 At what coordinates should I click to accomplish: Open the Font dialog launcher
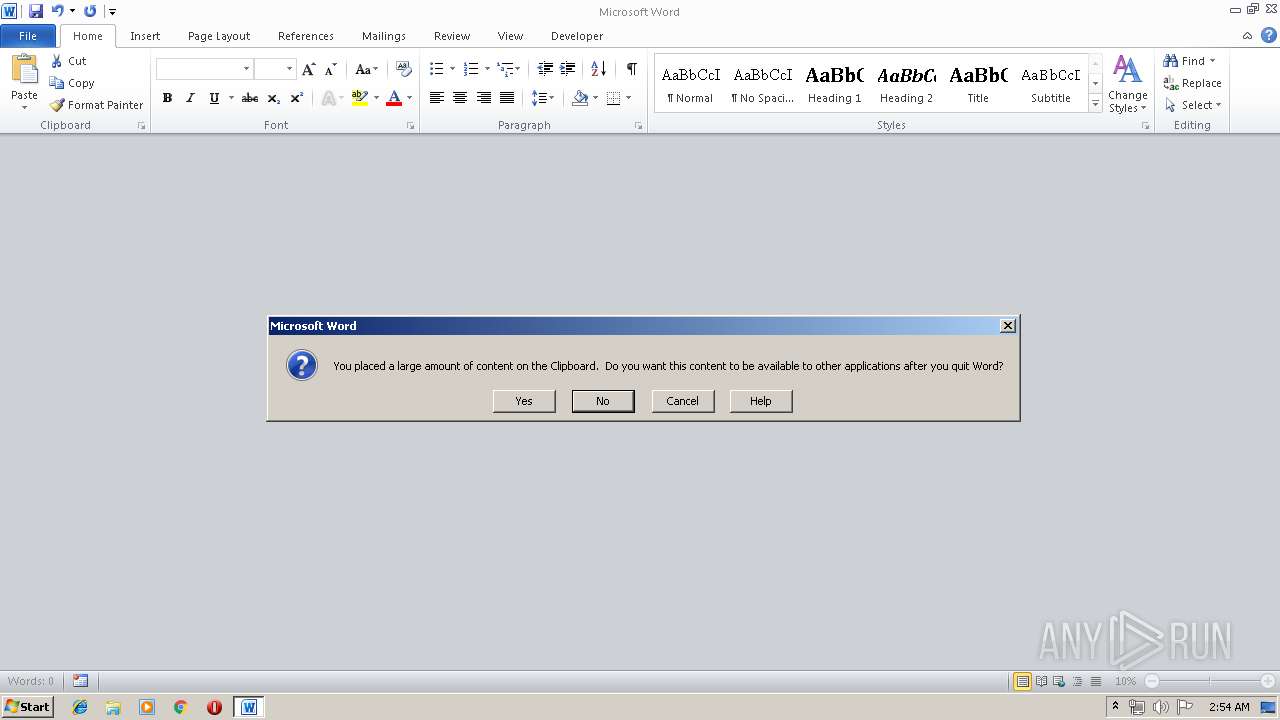coord(410,126)
